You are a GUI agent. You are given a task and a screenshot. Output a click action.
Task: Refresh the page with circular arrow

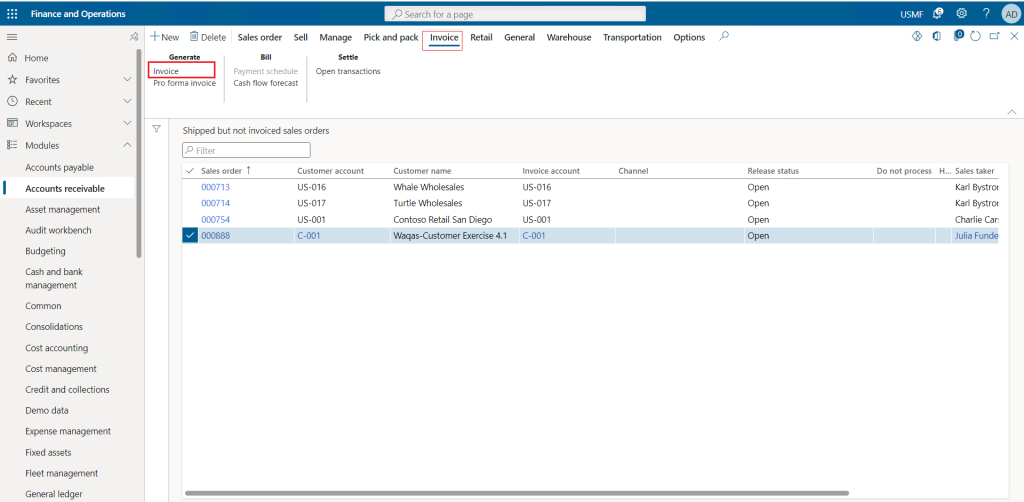point(976,37)
